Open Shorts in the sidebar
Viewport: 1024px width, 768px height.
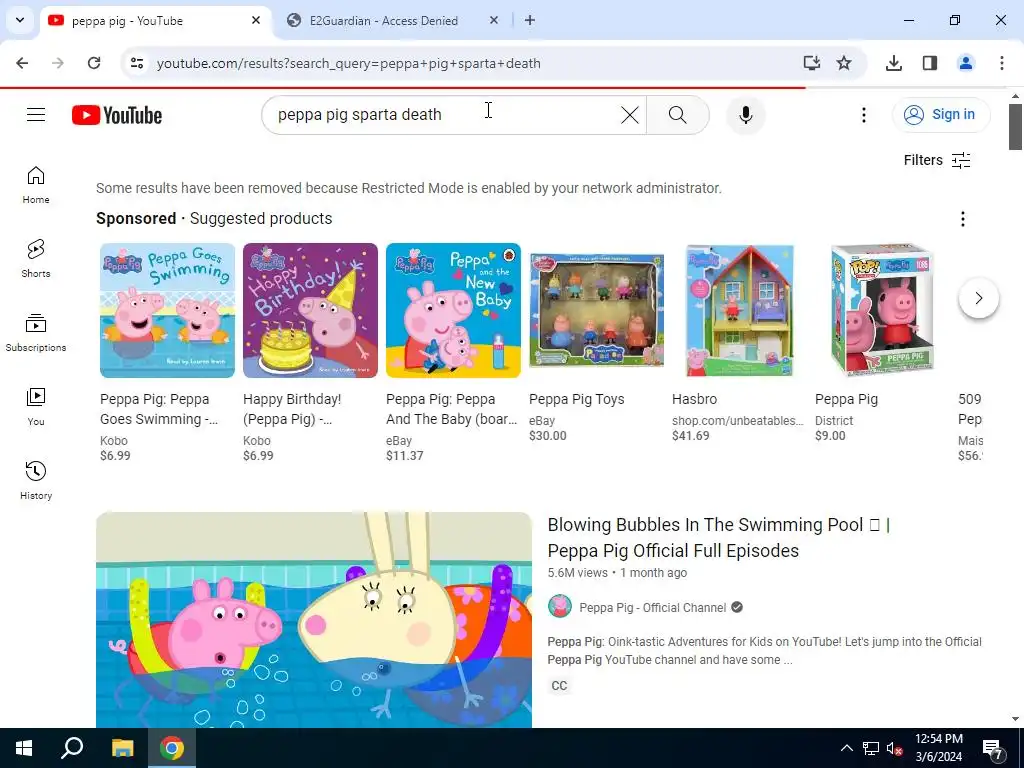[36, 259]
